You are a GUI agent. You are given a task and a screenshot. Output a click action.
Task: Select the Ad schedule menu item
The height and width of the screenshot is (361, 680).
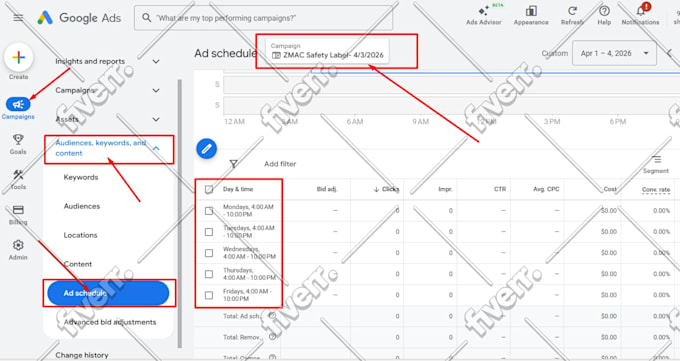pos(108,293)
